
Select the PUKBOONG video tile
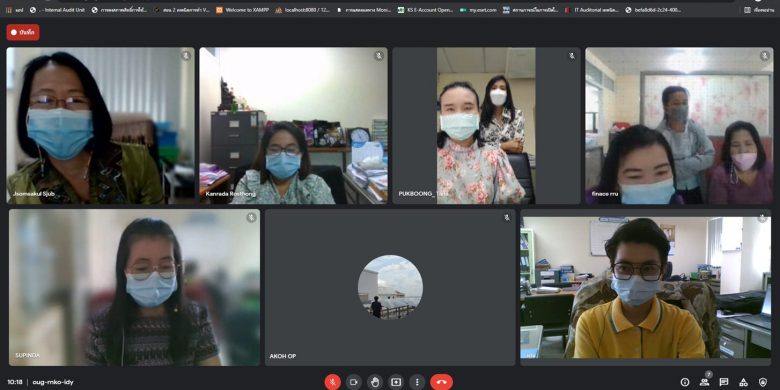point(487,125)
